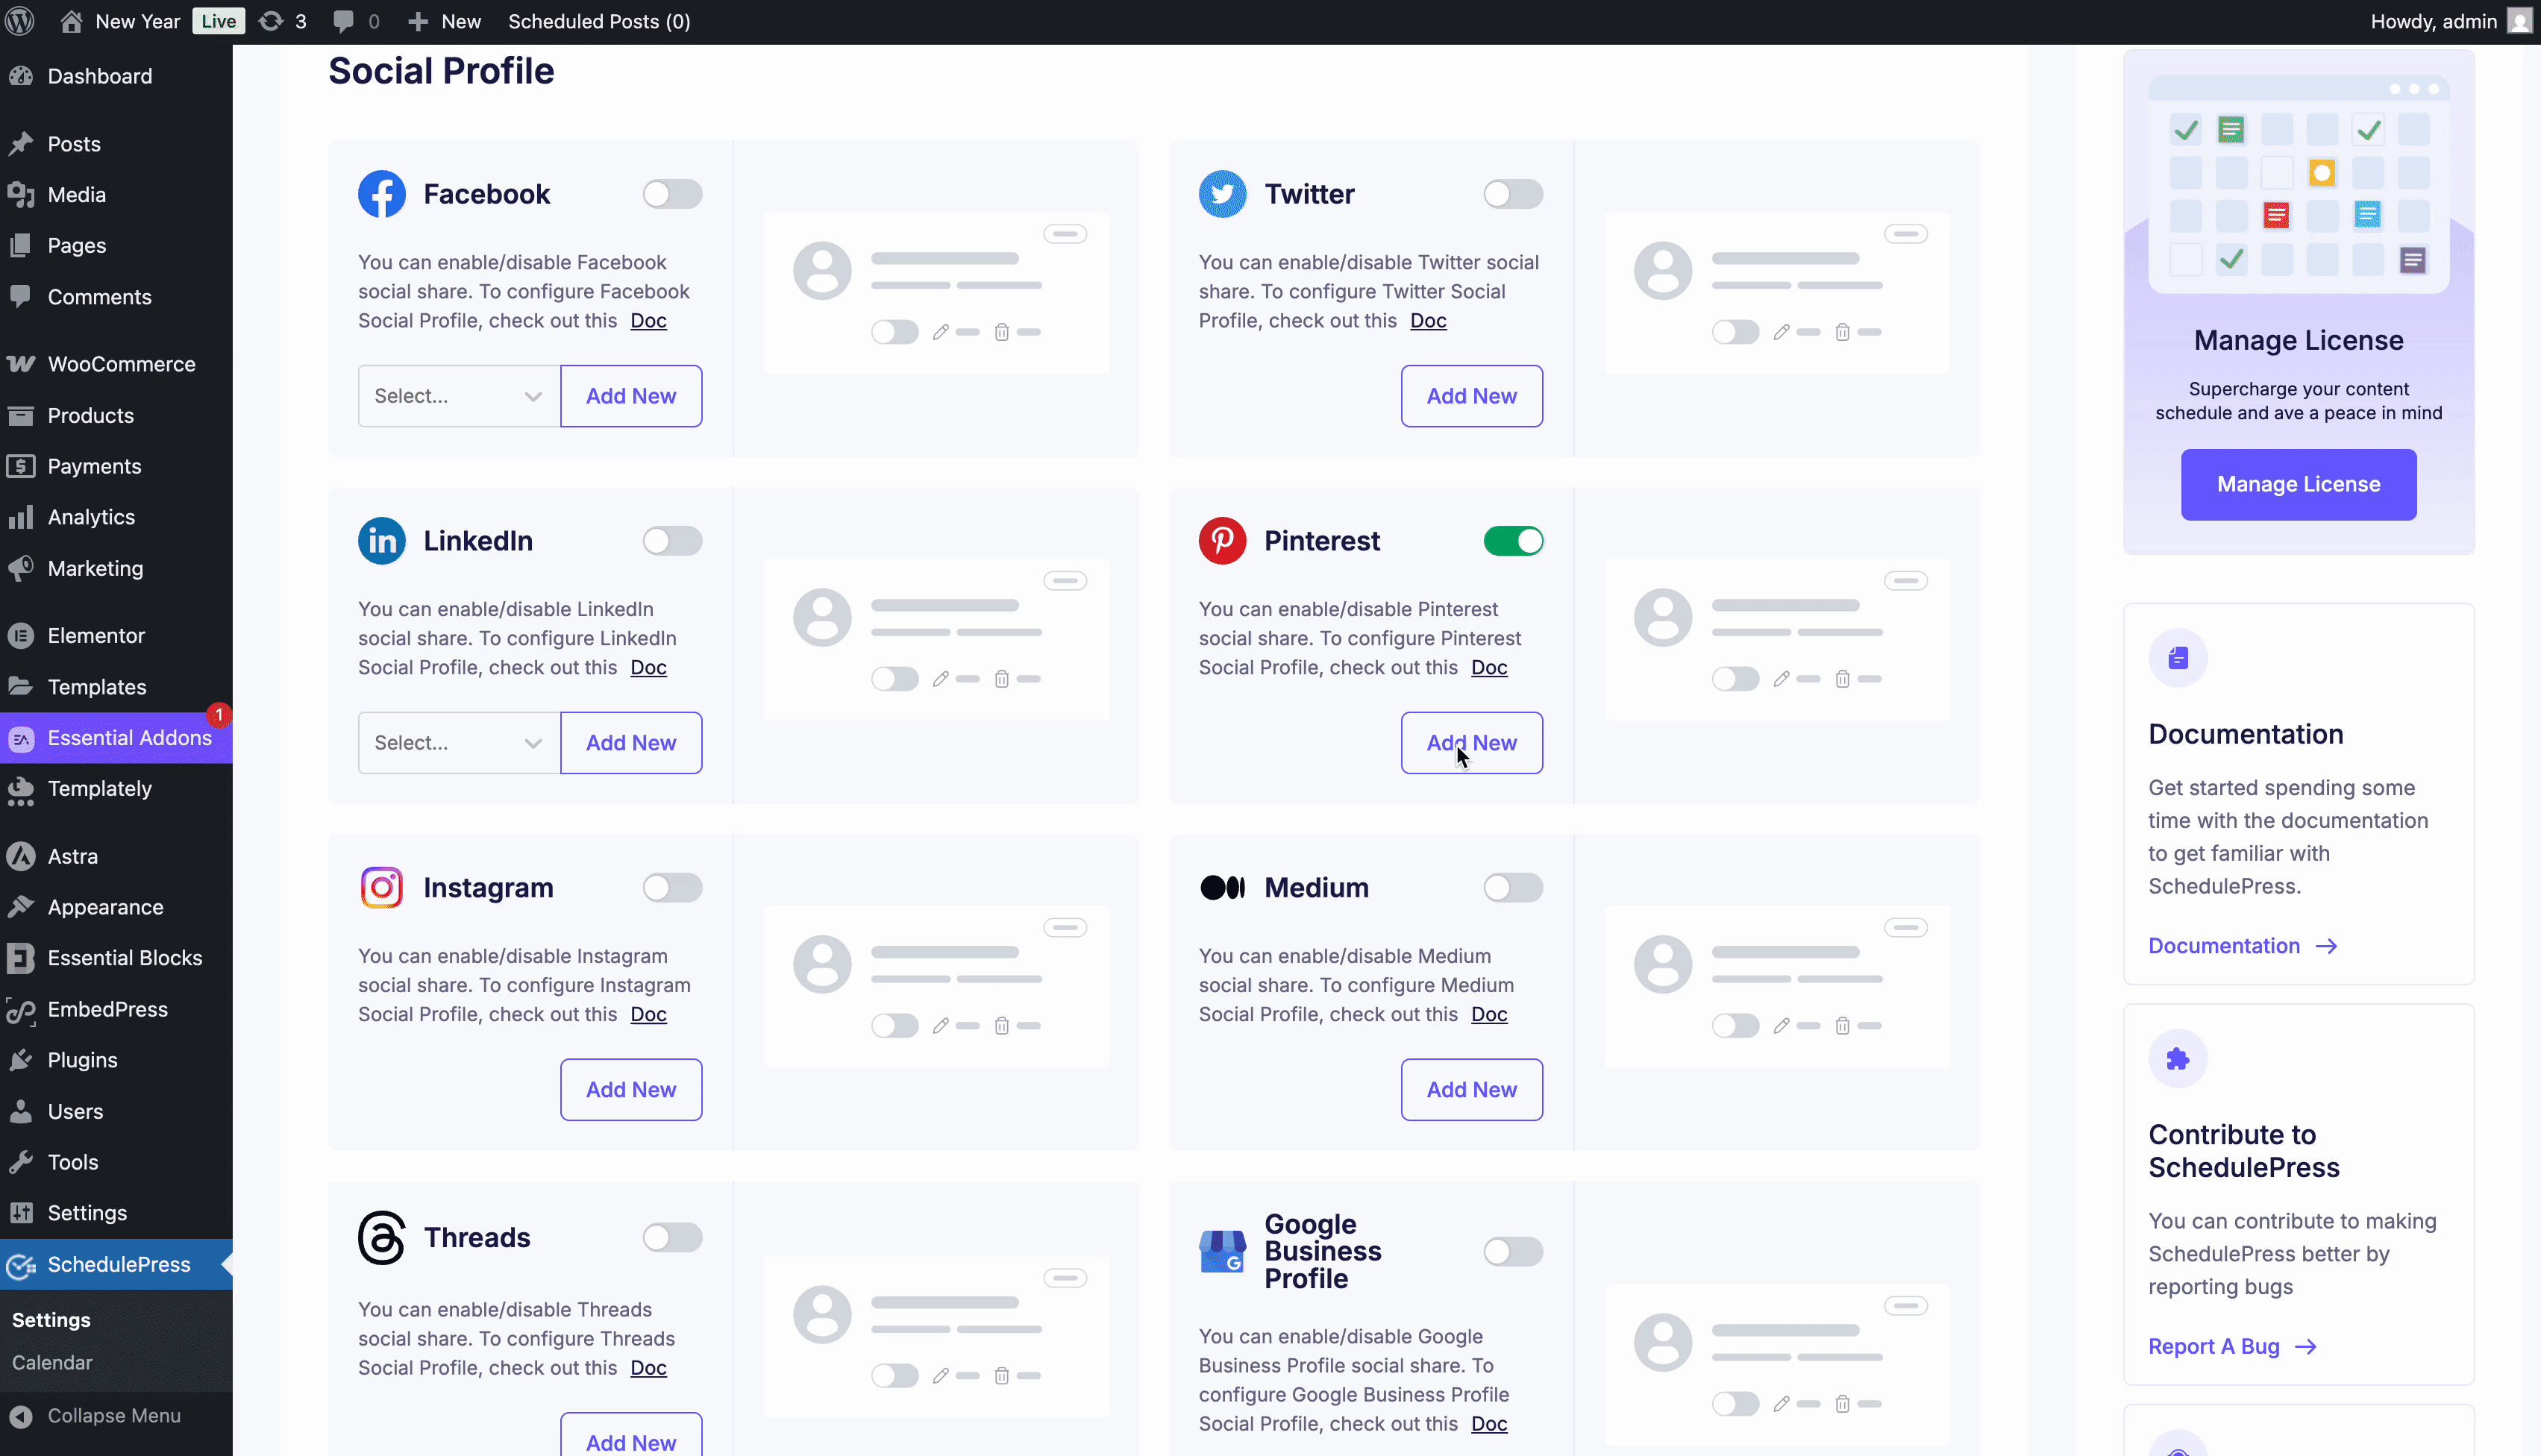Click the Collapse Menu arrow icon
The height and width of the screenshot is (1456, 2541).
pos(21,1416)
